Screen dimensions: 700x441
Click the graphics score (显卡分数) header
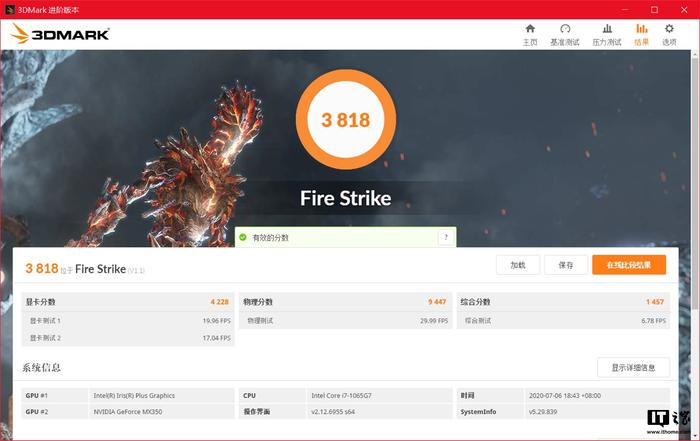(40, 302)
